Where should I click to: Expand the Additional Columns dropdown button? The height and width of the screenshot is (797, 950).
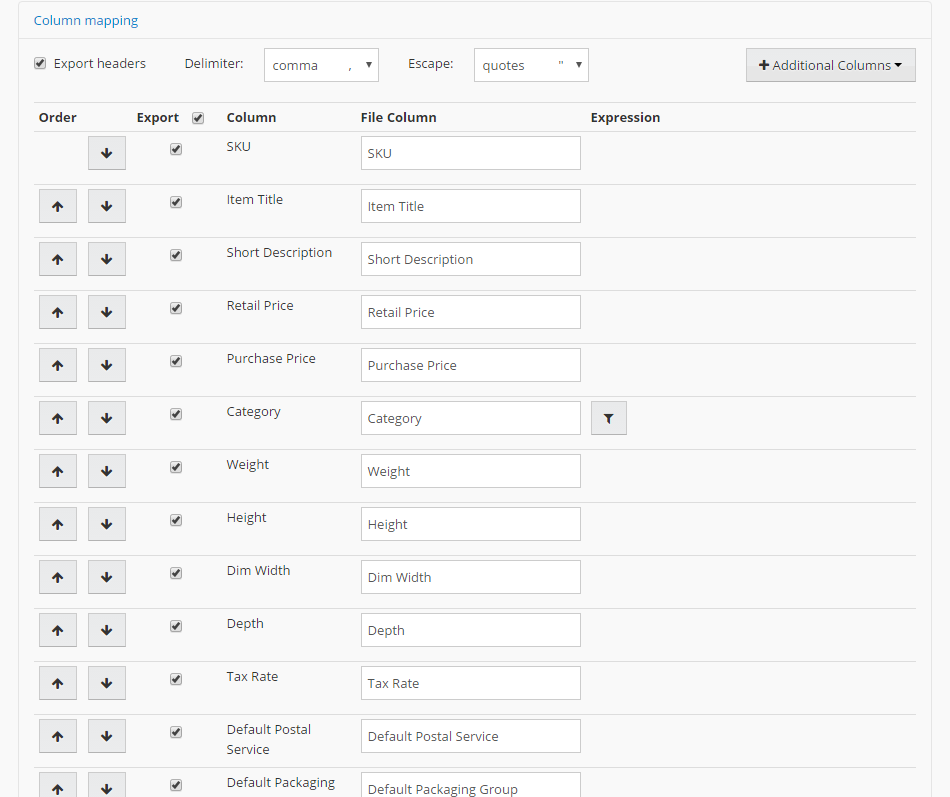pyautogui.click(x=830, y=65)
